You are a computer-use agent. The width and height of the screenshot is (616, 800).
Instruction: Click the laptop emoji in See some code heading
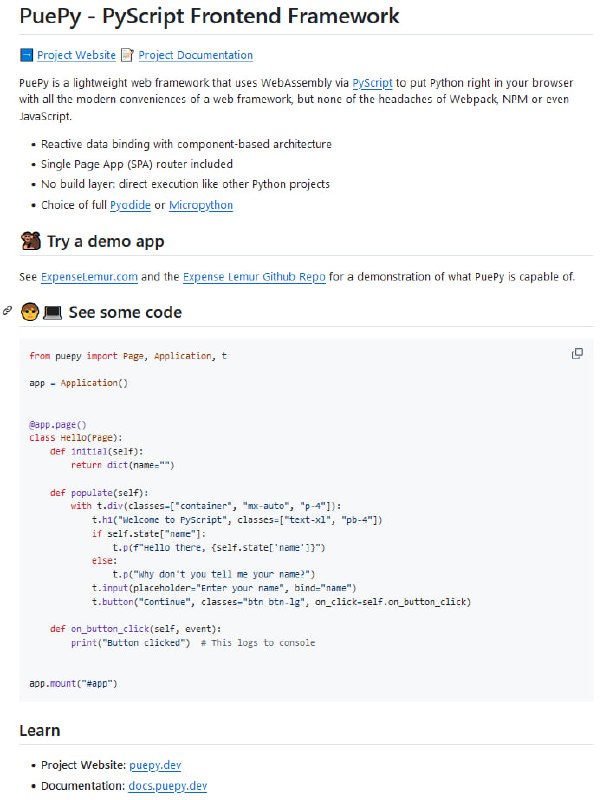[53, 312]
